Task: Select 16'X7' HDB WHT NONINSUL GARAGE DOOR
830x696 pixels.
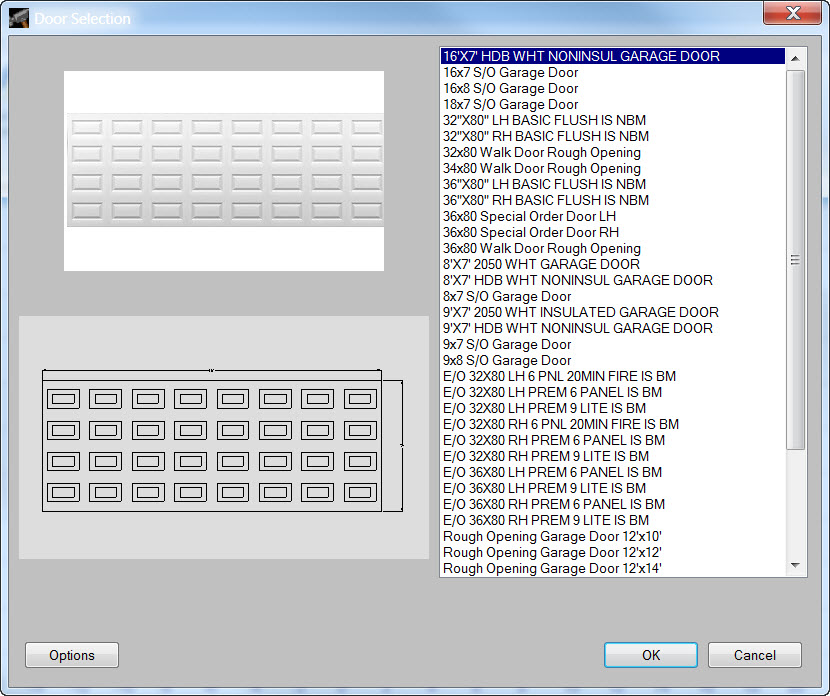Action: [x=613, y=56]
